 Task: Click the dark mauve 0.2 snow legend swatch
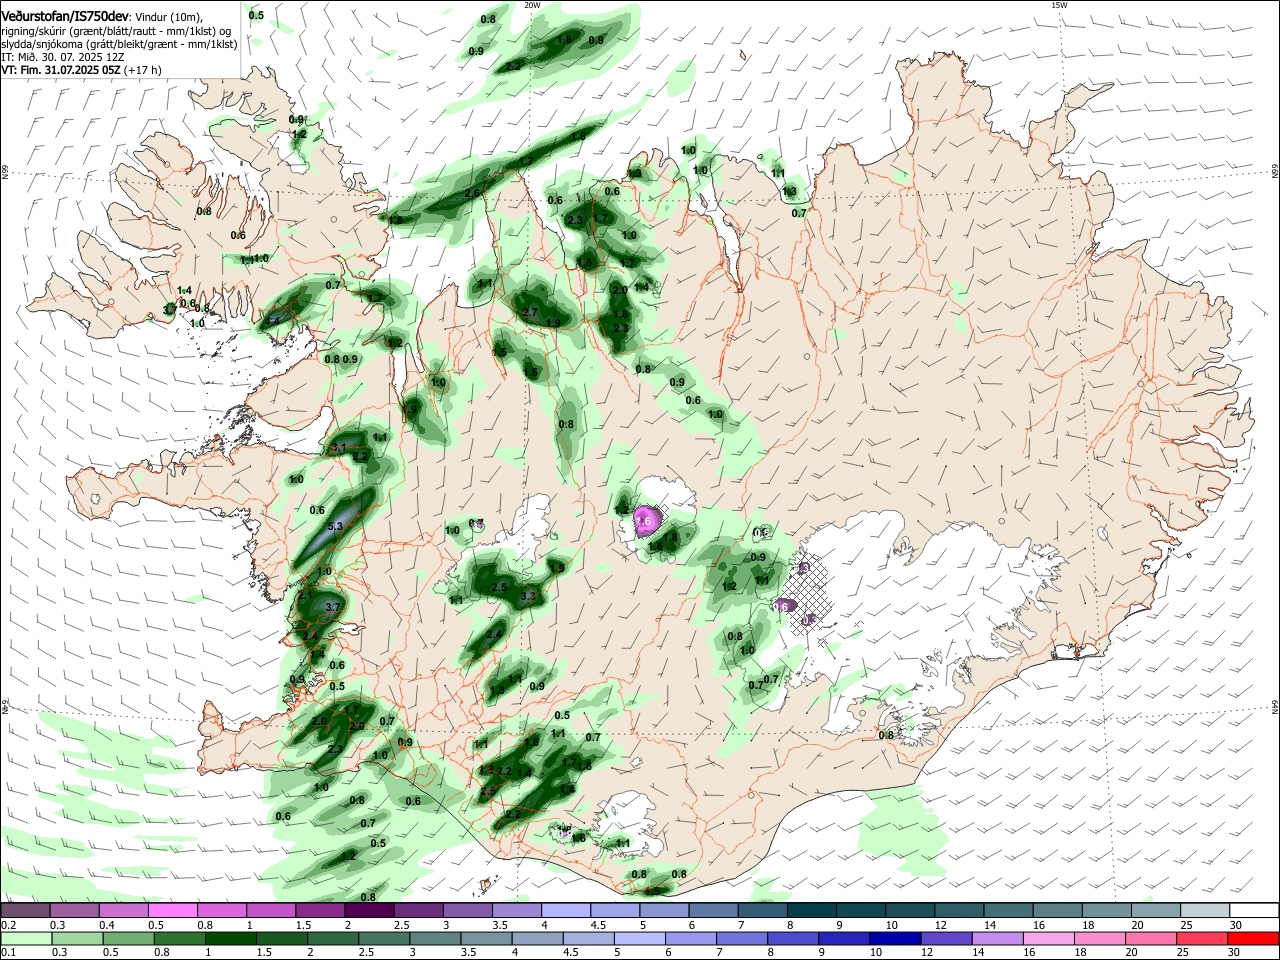click(x=25, y=910)
